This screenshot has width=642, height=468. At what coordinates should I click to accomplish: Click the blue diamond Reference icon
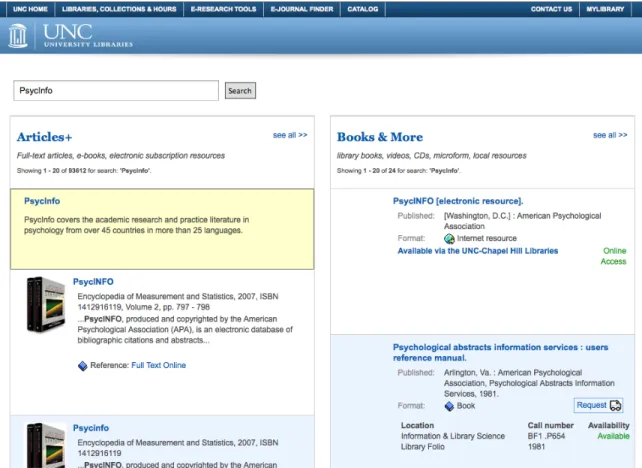coord(83,366)
